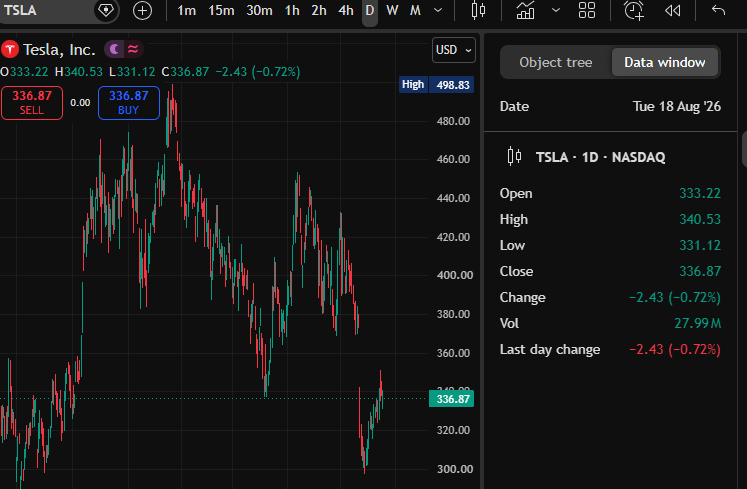
Task: Expand the indicators favorites dropdown arrow
Action: (x=555, y=10)
